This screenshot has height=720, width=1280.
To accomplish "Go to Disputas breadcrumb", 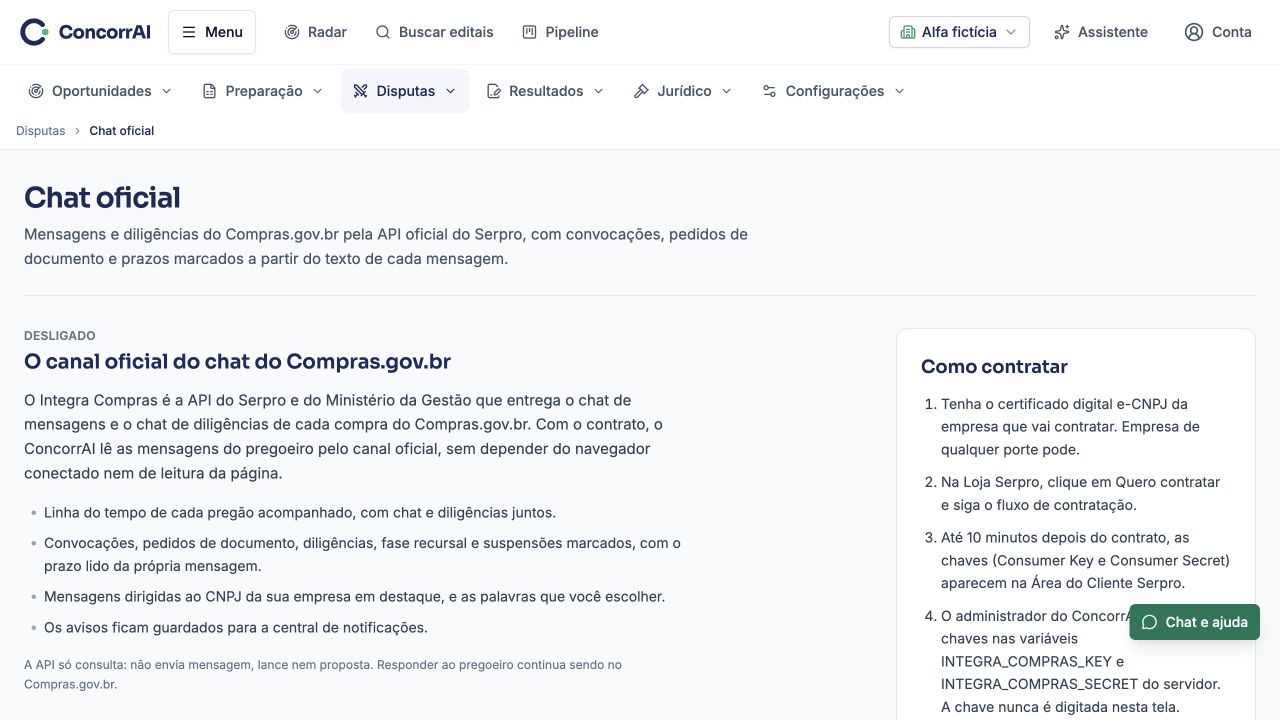I will [x=40, y=131].
